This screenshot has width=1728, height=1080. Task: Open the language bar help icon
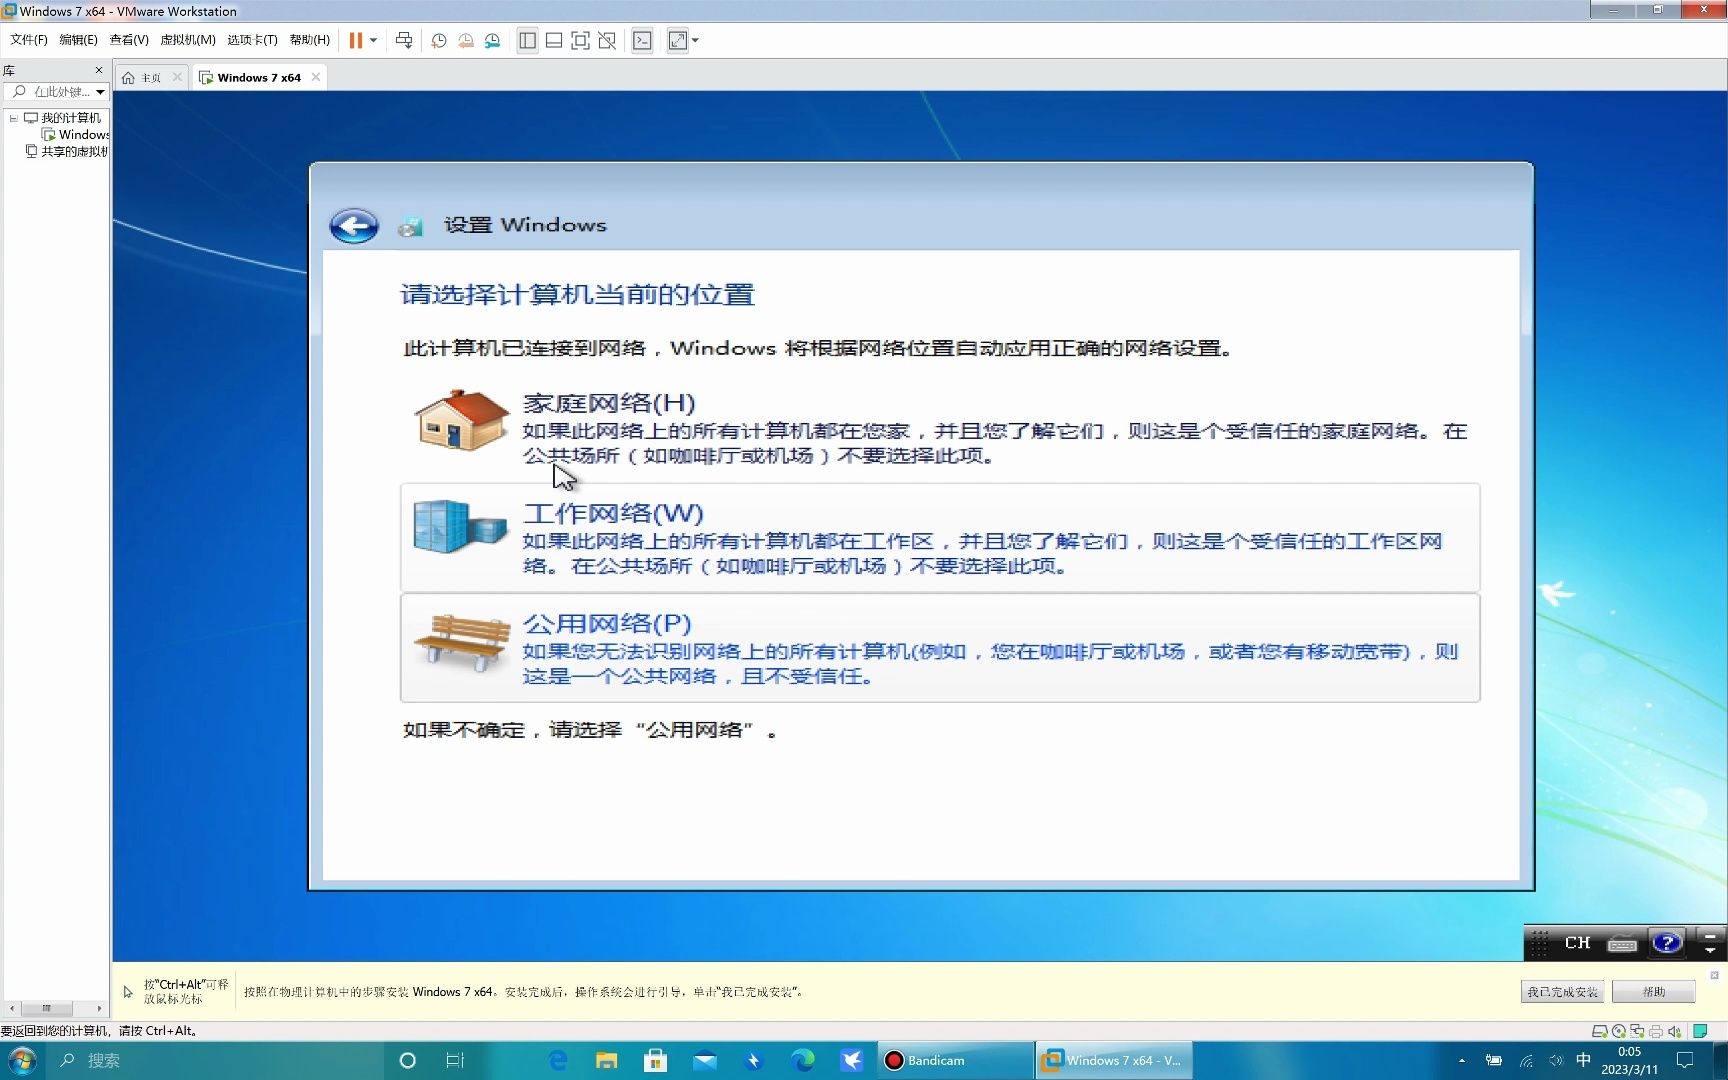[1666, 943]
